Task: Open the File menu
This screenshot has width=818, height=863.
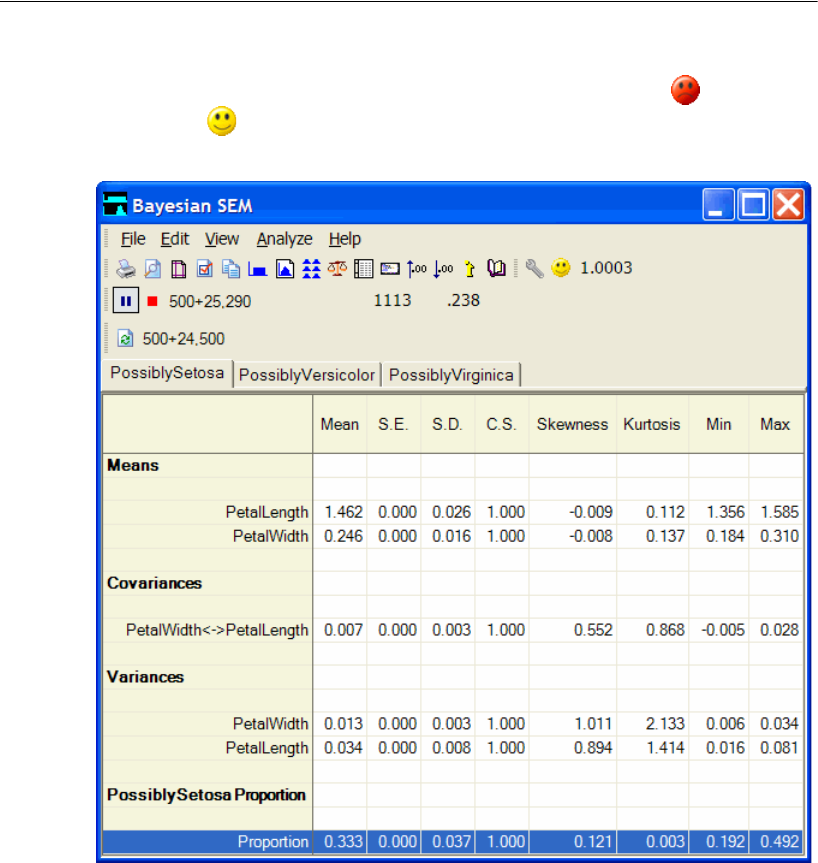Action: 133,239
